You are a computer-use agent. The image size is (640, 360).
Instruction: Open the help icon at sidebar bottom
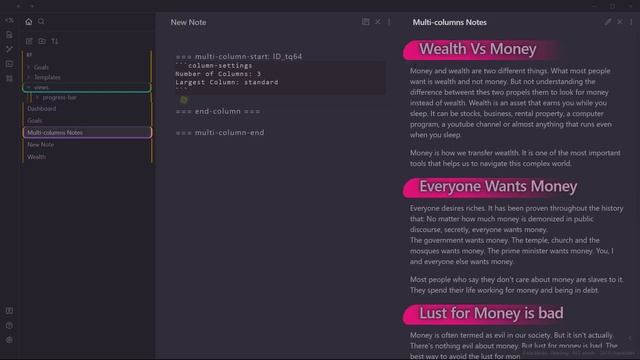[x=9, y=325]
